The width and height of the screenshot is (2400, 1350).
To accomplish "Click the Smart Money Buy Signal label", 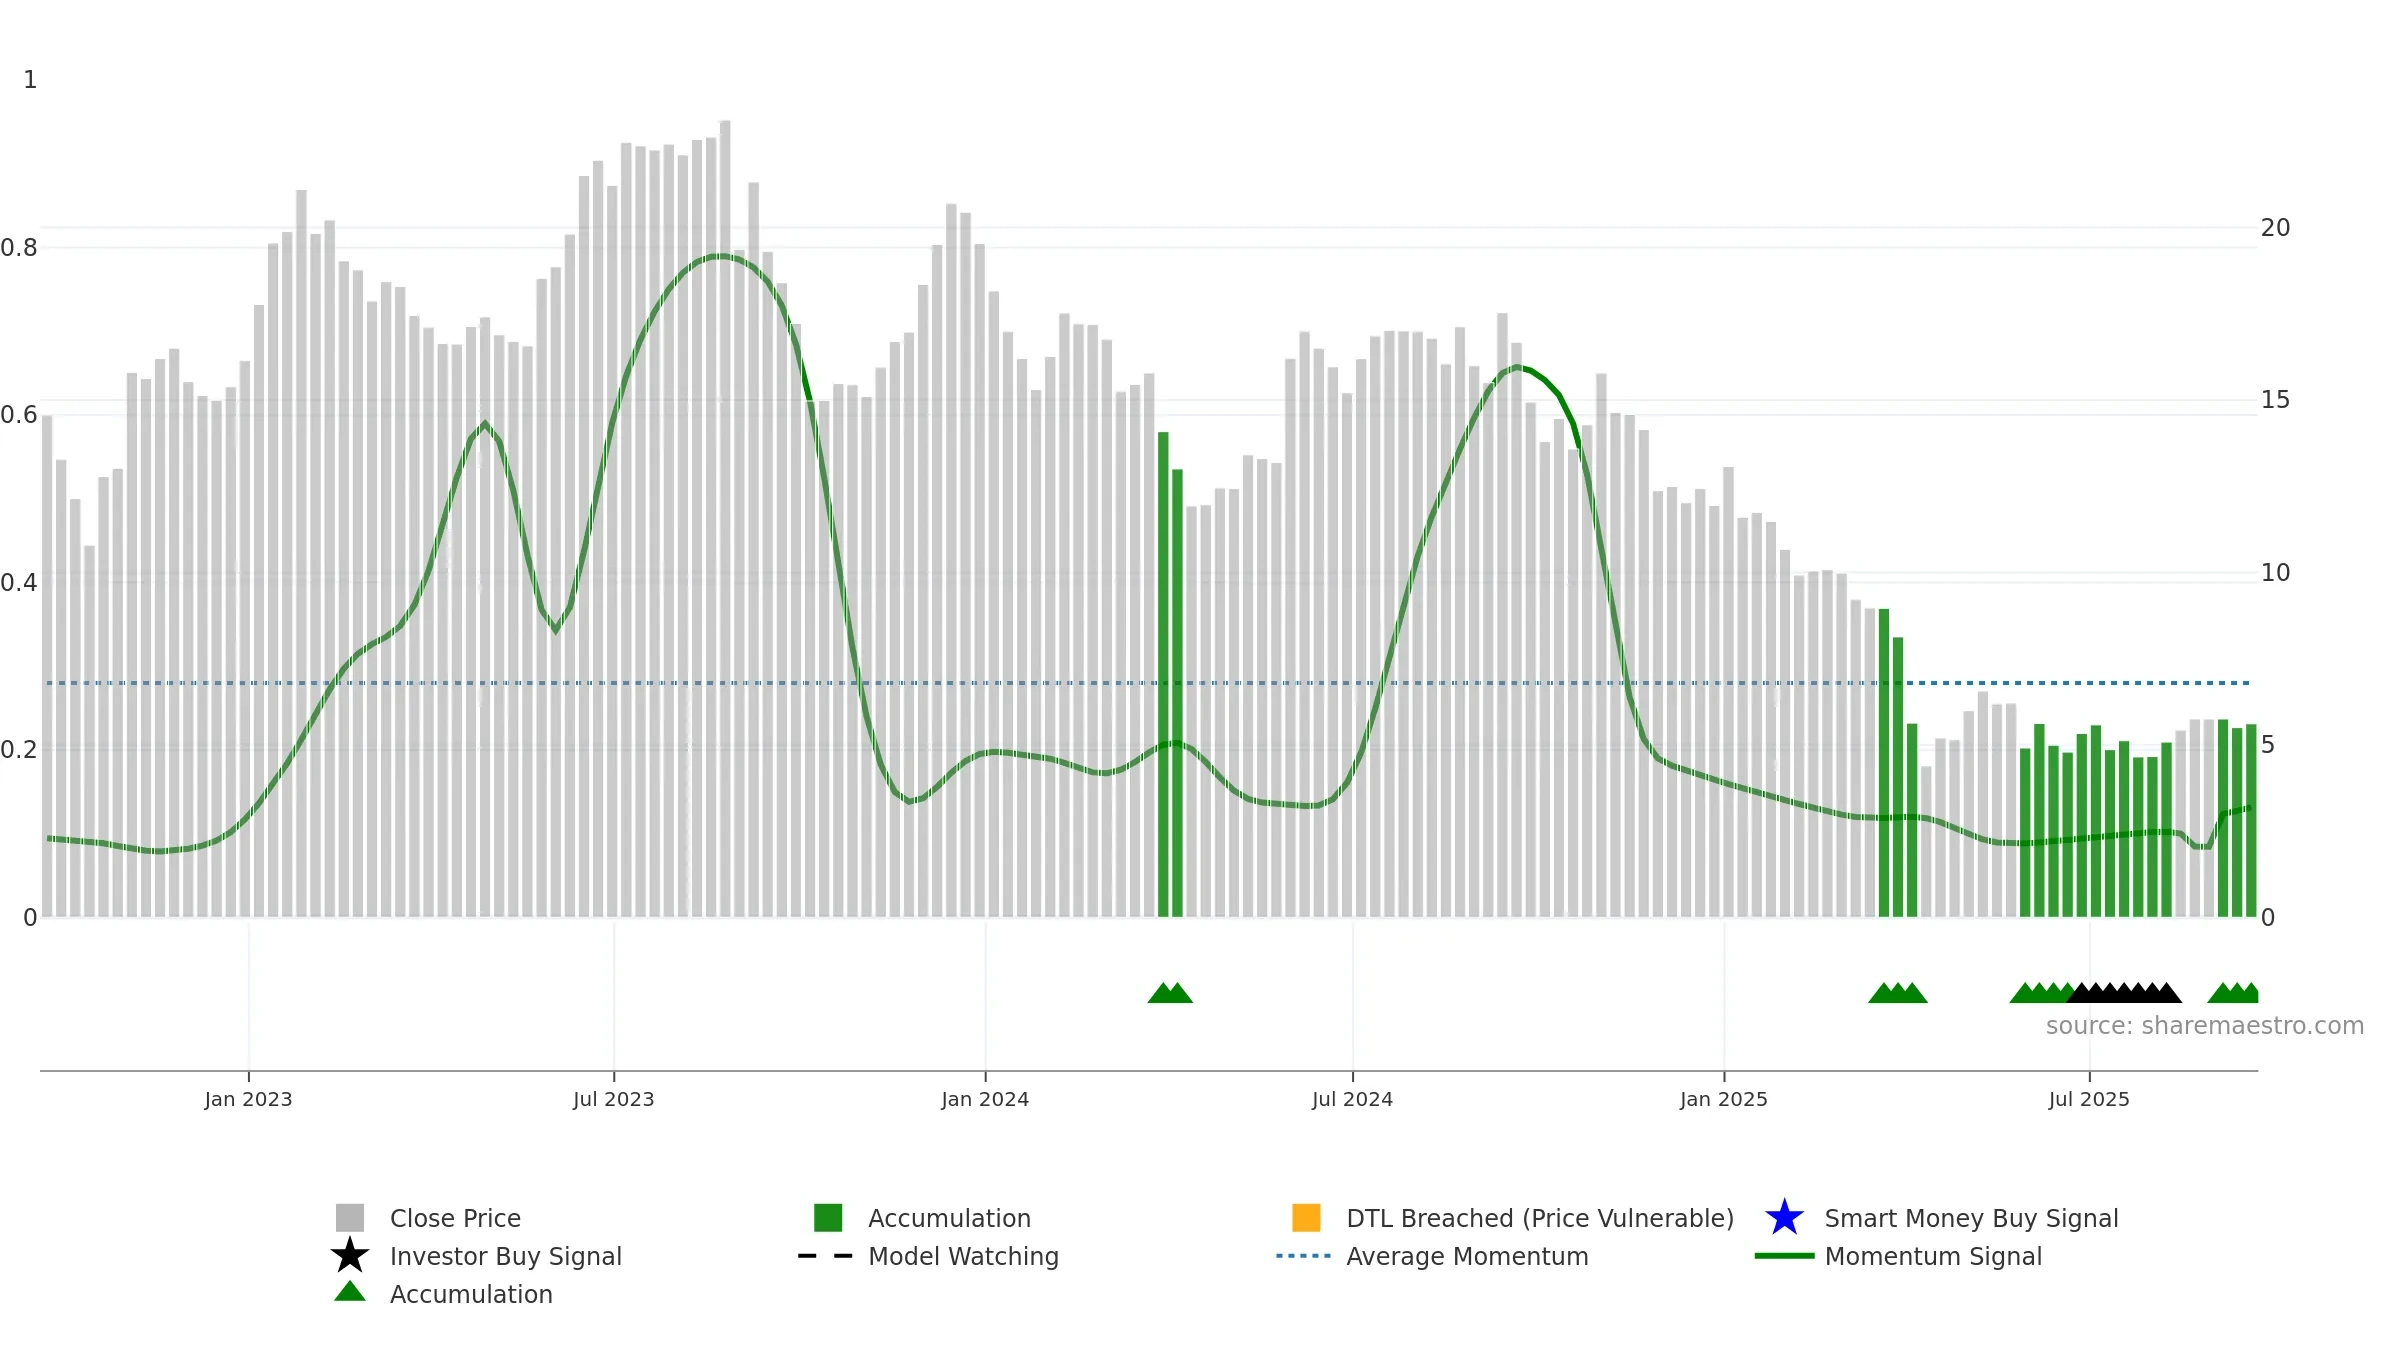I will (x=1971, y=1218).
